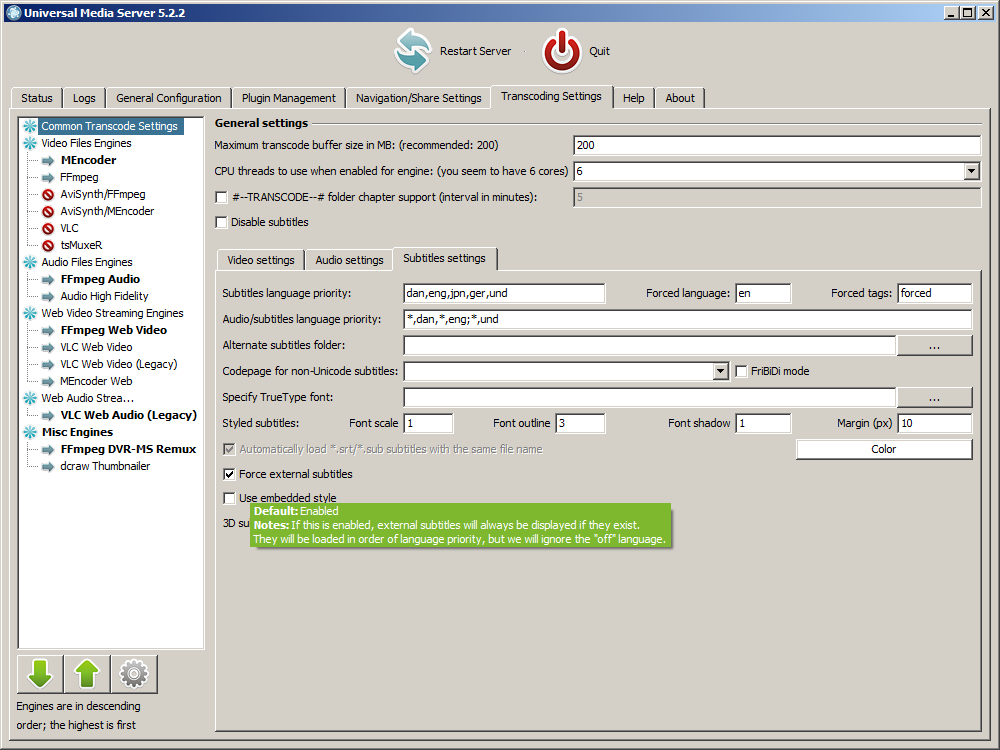Image resolution: width=1000 pixels, height=750 pixels.
Task: Click the Restart Server label
Action: tap(475, 51)
